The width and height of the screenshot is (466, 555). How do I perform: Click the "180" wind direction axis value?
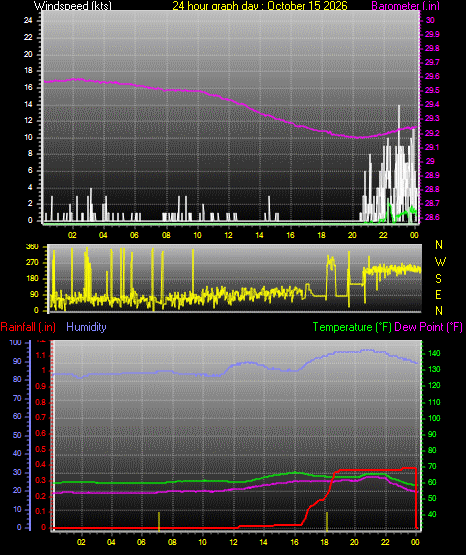(32, 279)
